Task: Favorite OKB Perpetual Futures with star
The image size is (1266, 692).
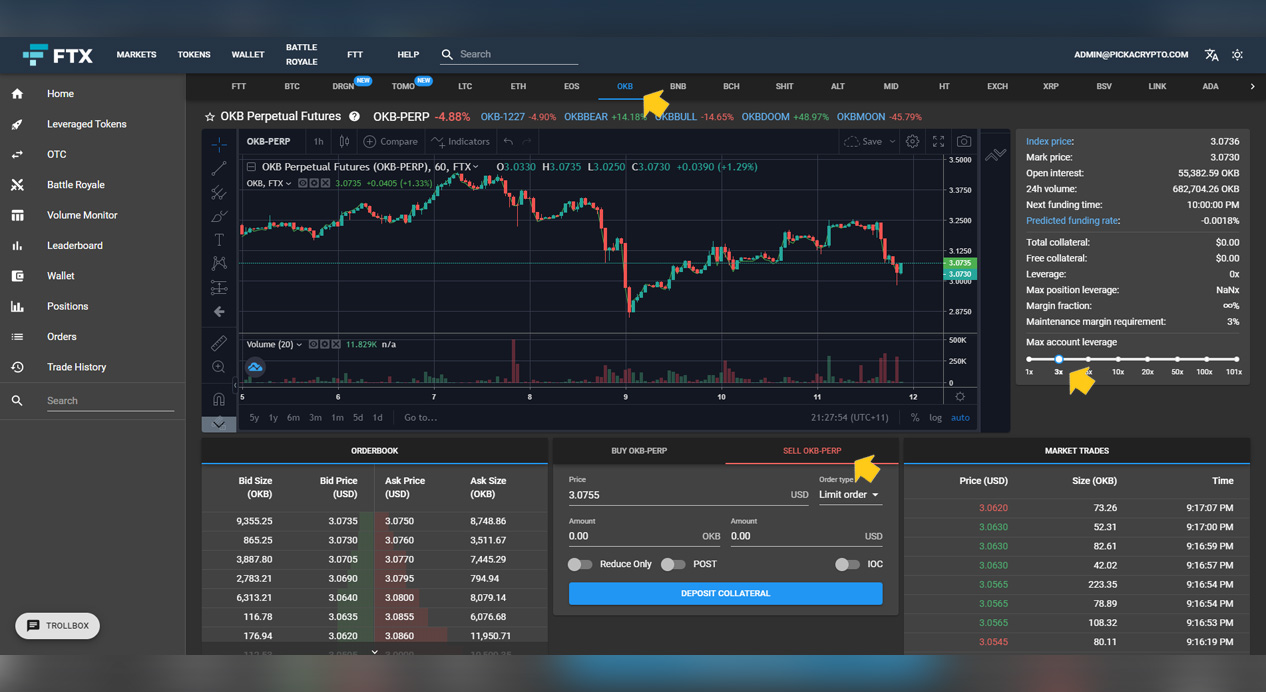Action: [x=210, y=117]
